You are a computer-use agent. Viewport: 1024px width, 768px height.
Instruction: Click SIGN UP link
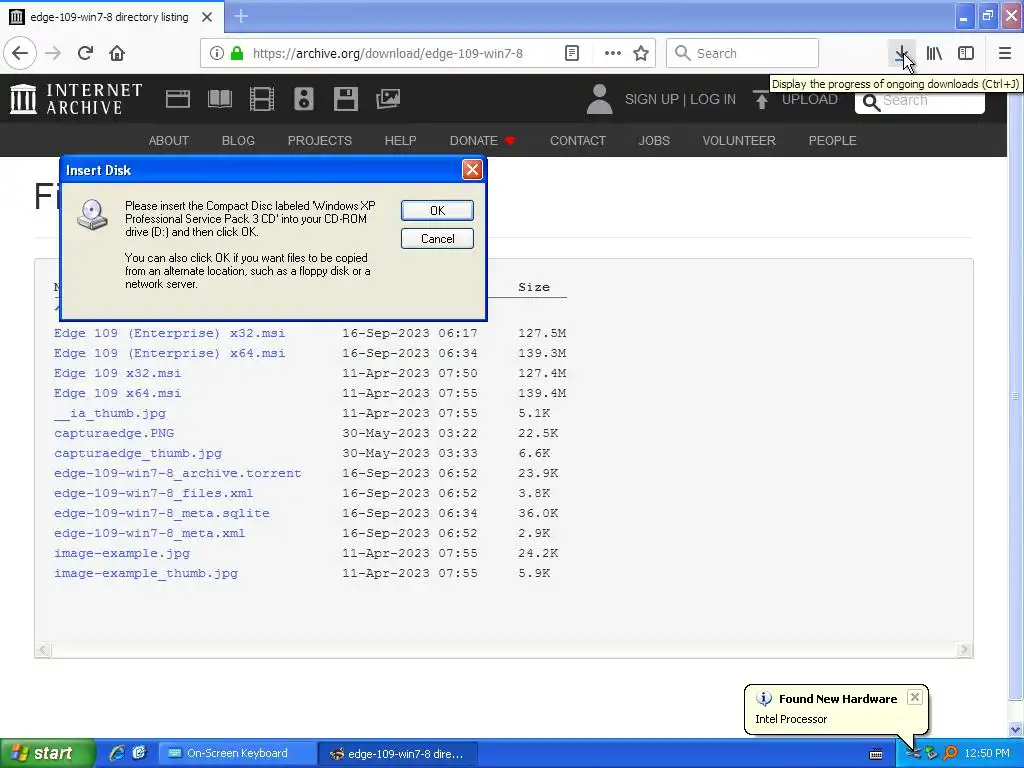click(652, 99)
